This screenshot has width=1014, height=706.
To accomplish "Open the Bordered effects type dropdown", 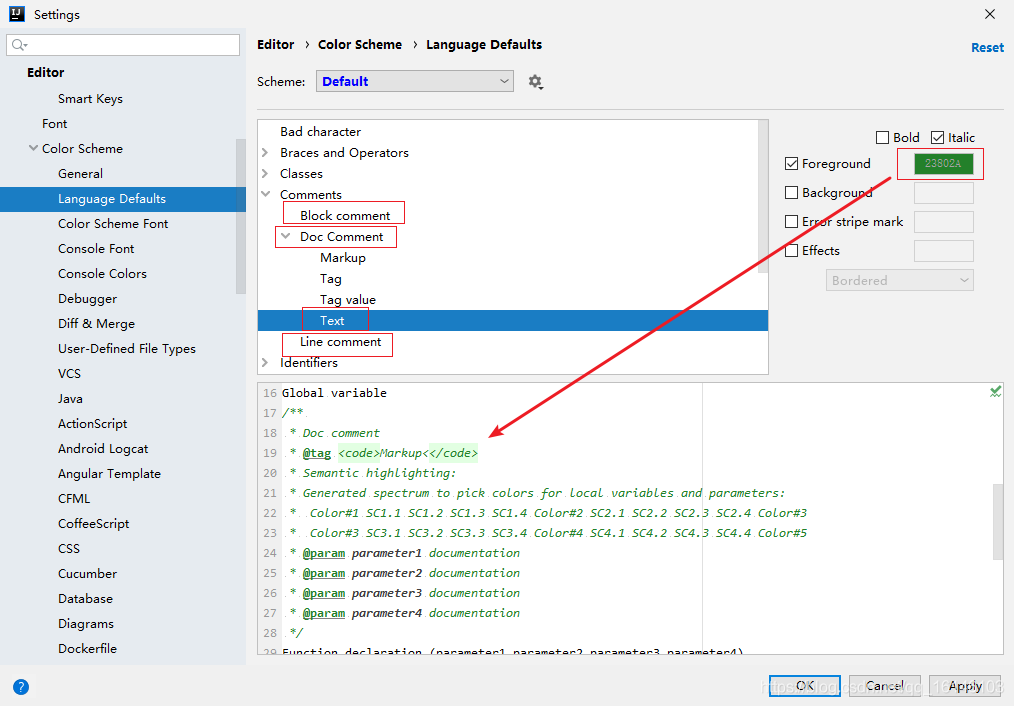I will pos(899,281).
